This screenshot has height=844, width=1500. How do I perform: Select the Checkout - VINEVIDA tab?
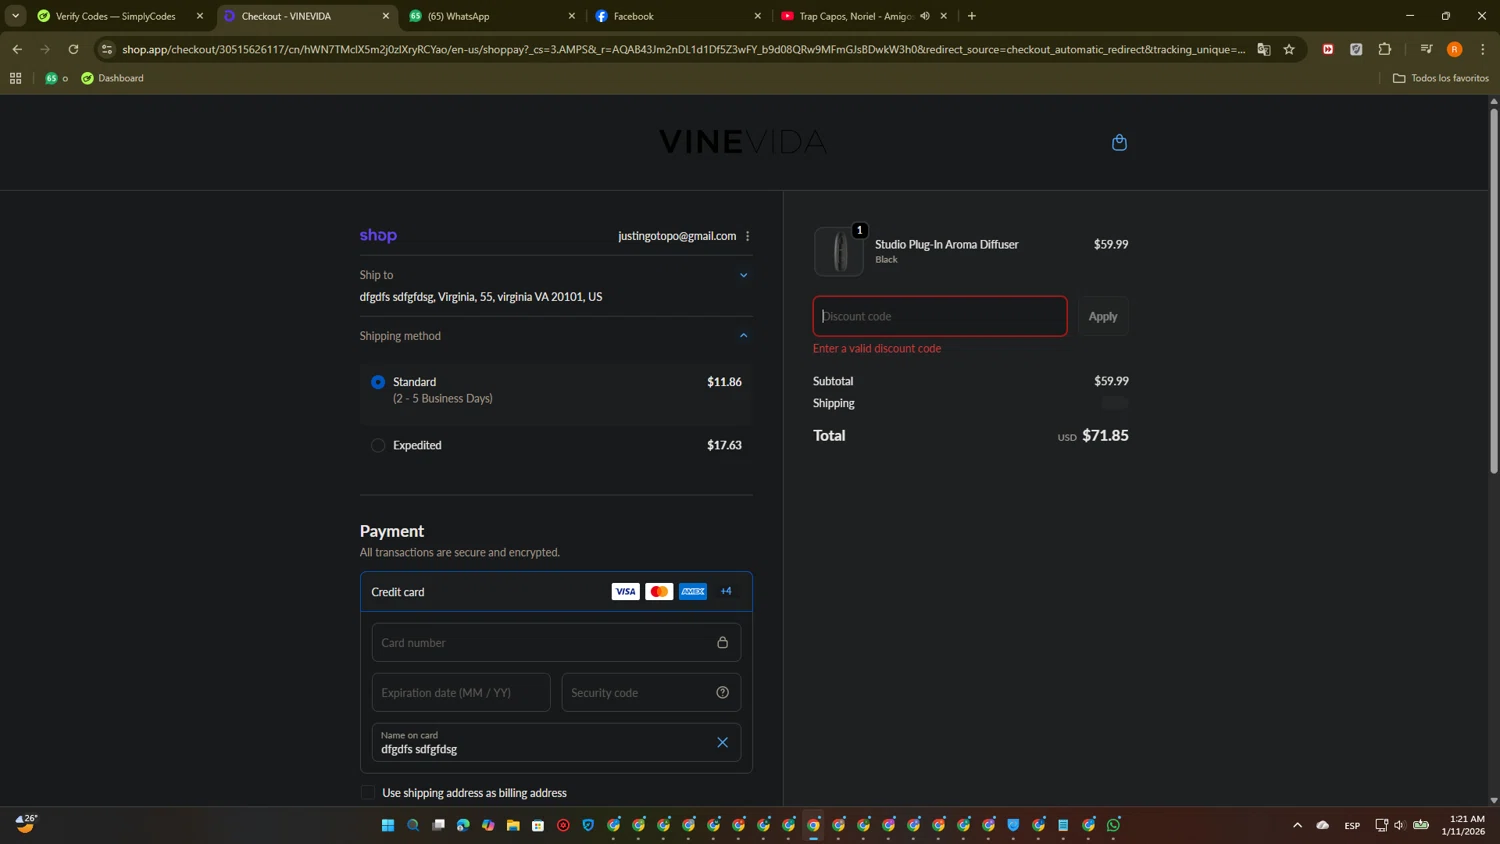tap(306, 16)
